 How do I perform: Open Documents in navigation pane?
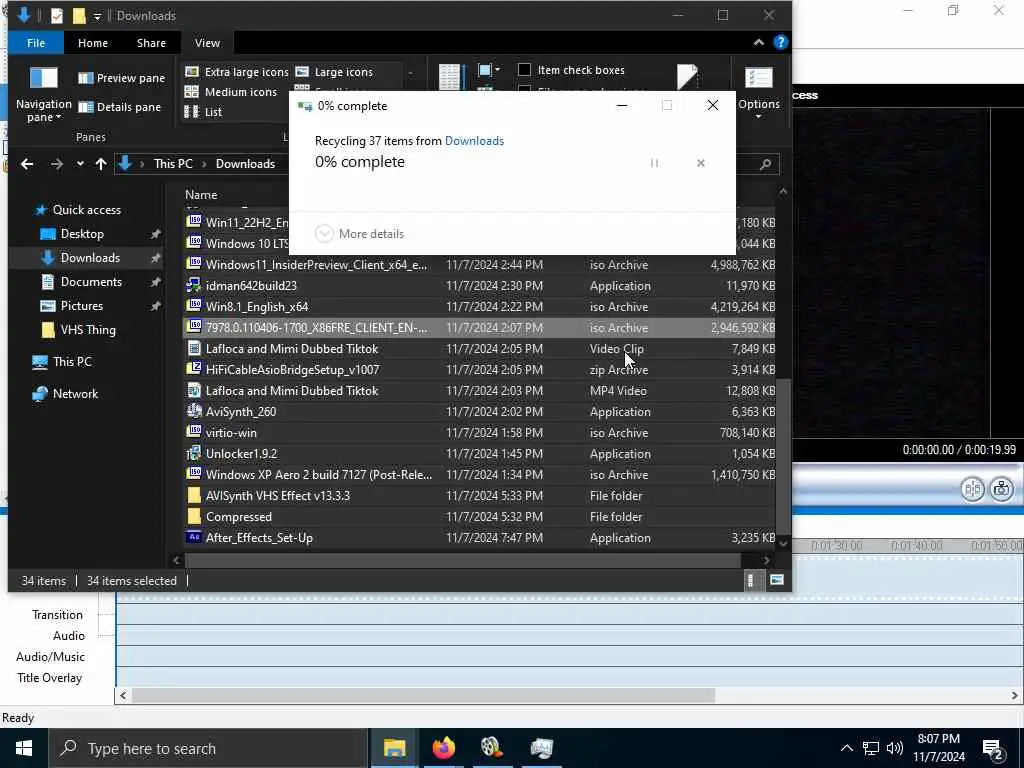click(x=91, y=282)
